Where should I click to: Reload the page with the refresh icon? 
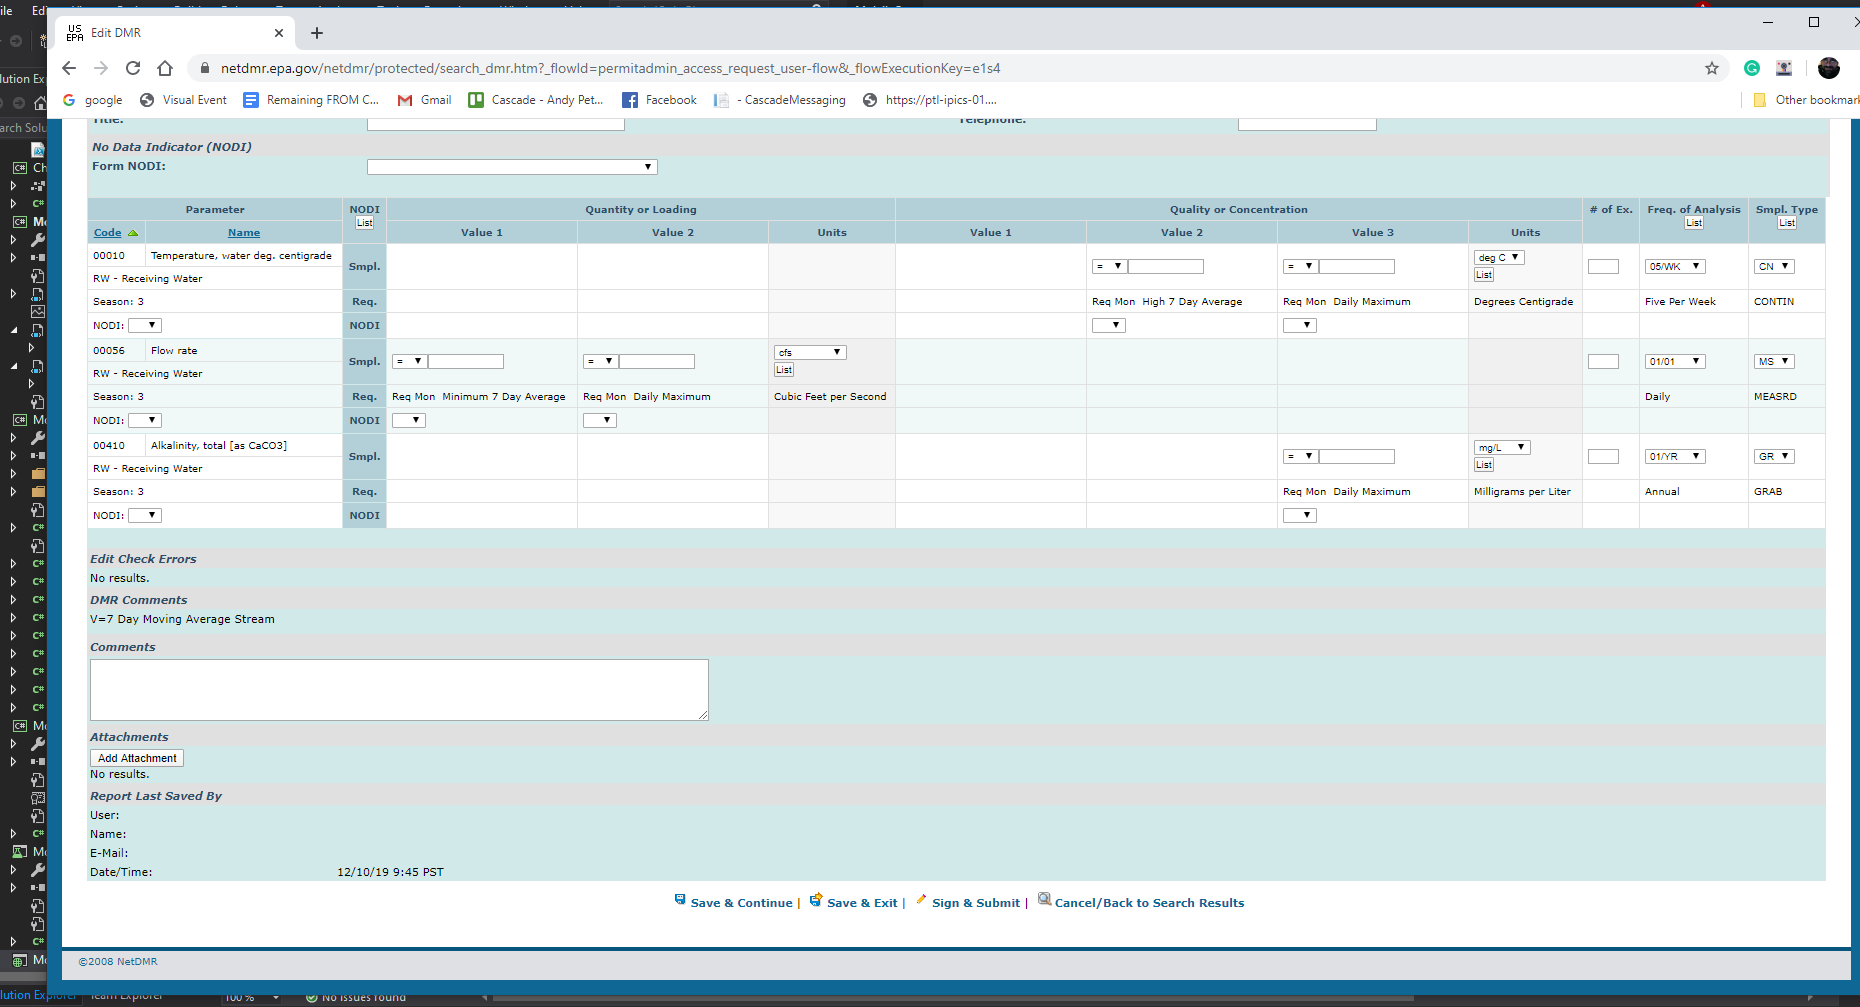pyautogui.click(x=133, y=68)
